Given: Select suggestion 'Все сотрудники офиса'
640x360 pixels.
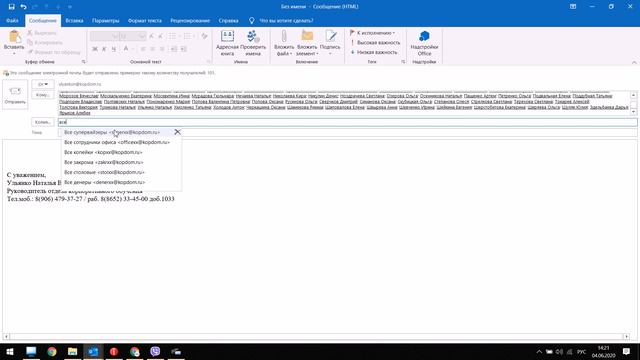Looking at the screenshot, I should (121, 142).
